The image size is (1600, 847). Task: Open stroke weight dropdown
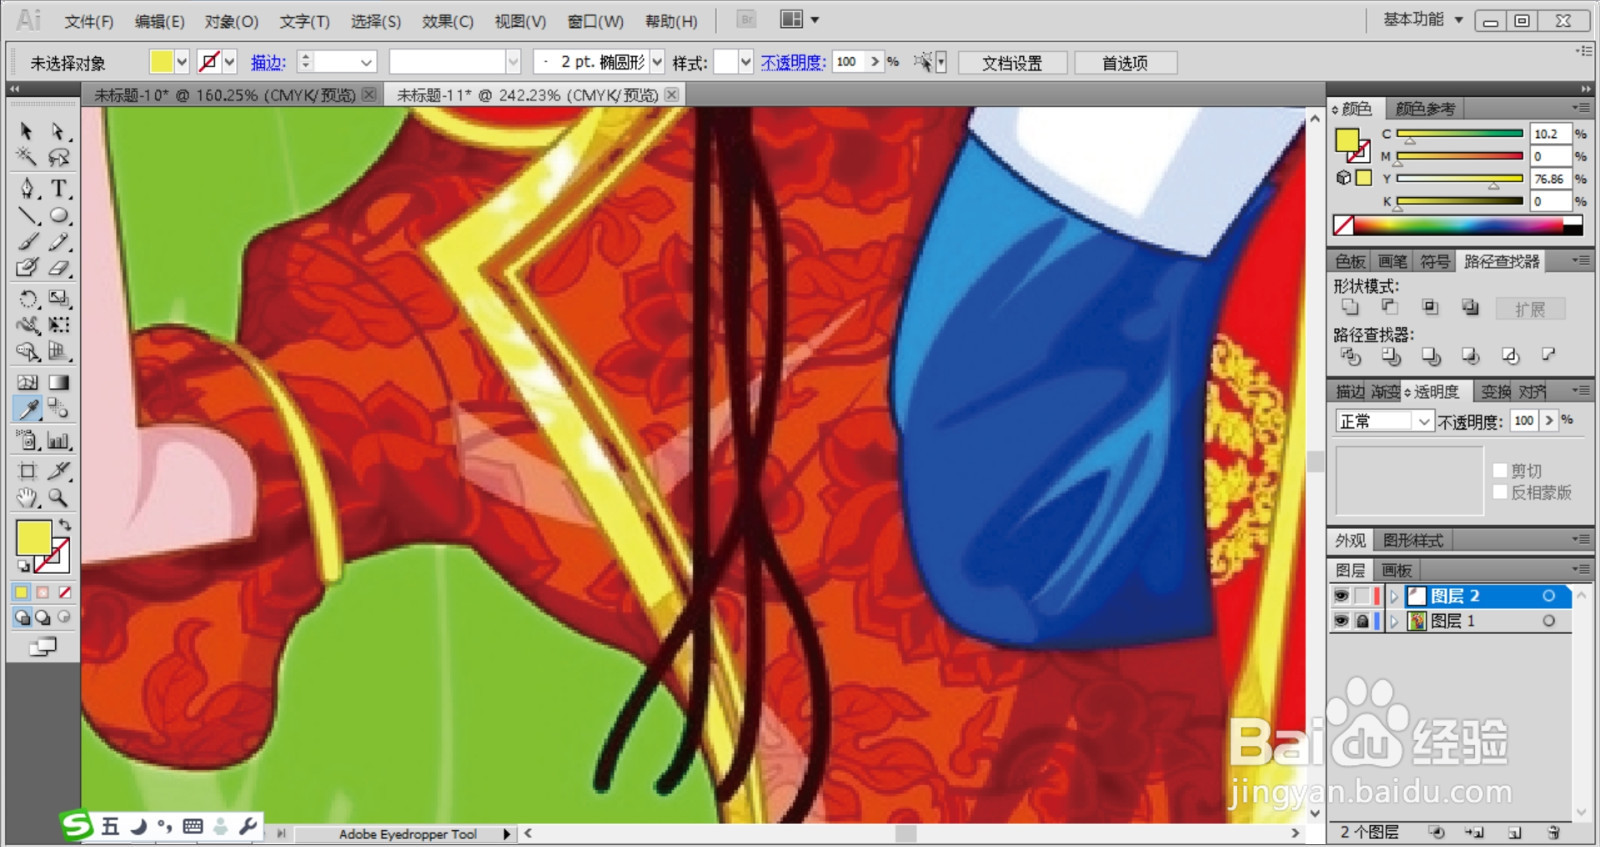[366, 62]
